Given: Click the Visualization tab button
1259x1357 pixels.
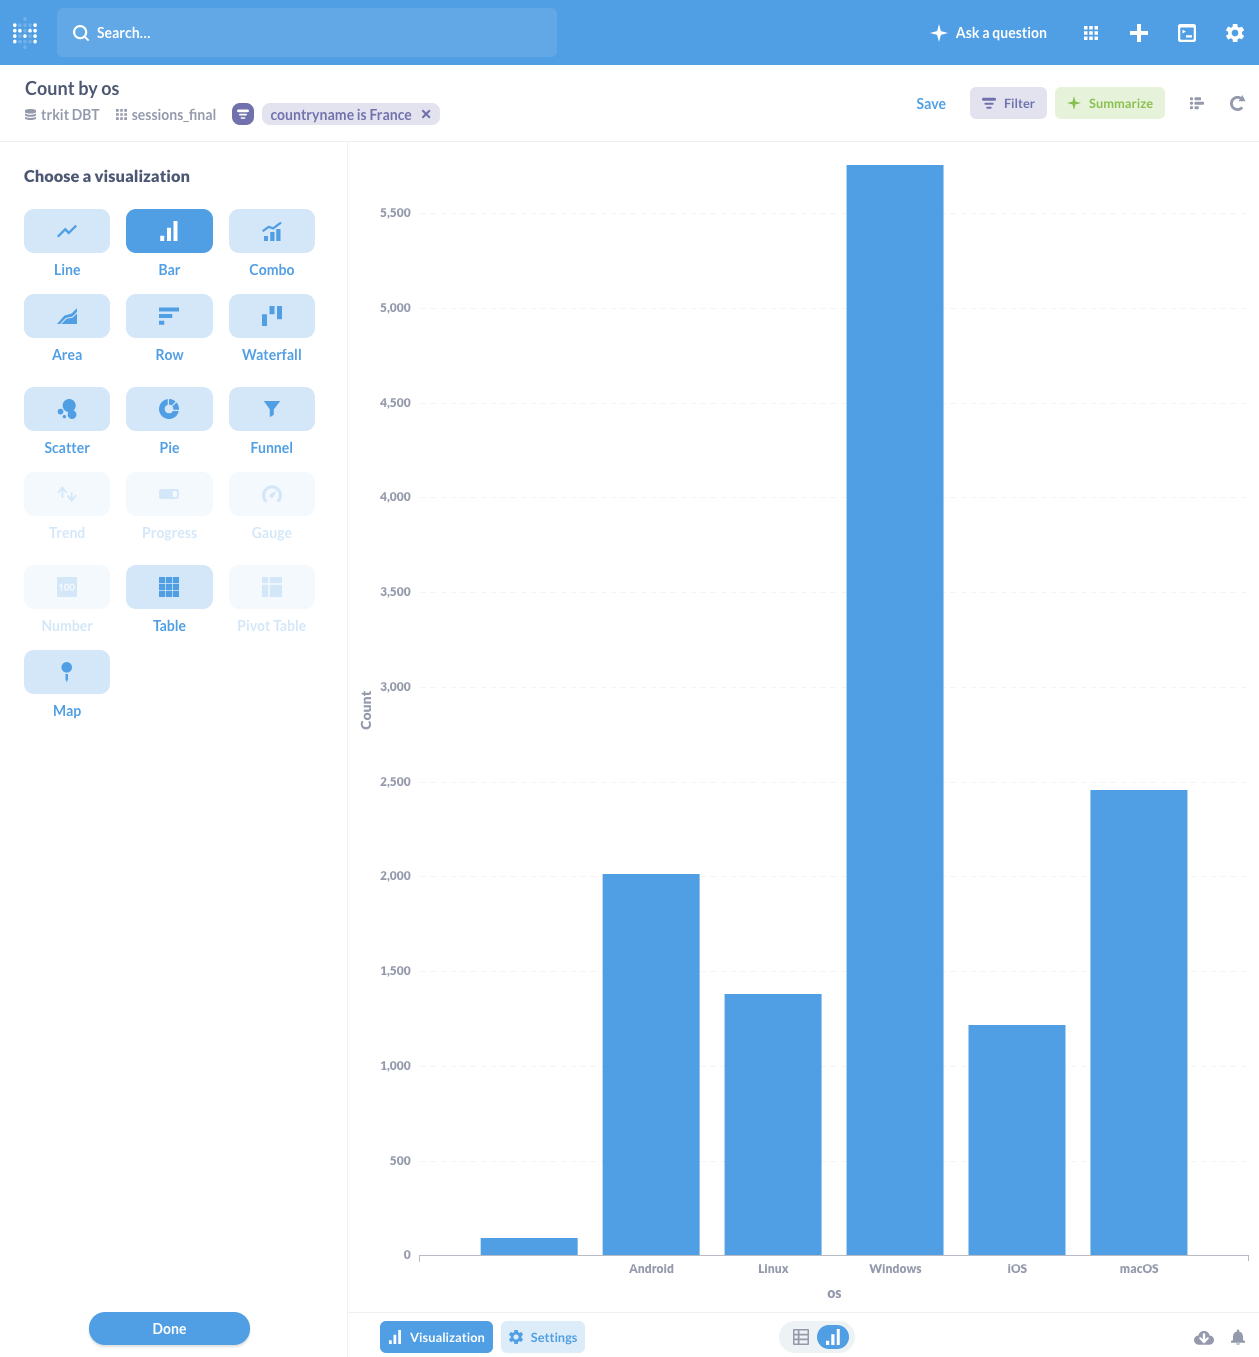Looking at the screenshot, I should click(436, 1337).
